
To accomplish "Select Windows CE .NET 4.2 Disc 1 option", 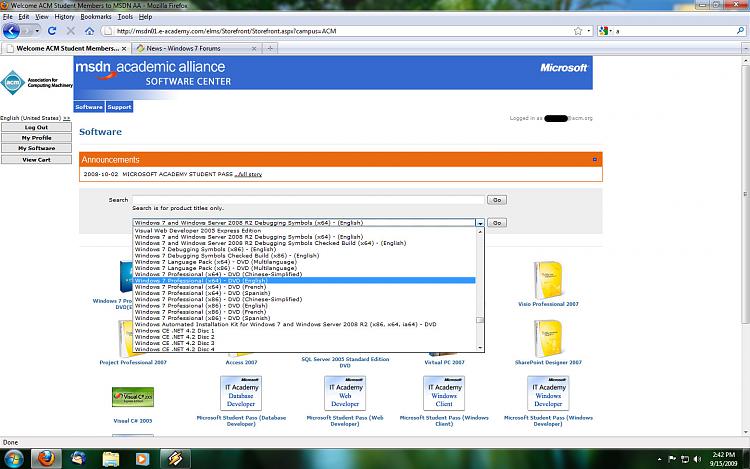I will tap(304, 330).
